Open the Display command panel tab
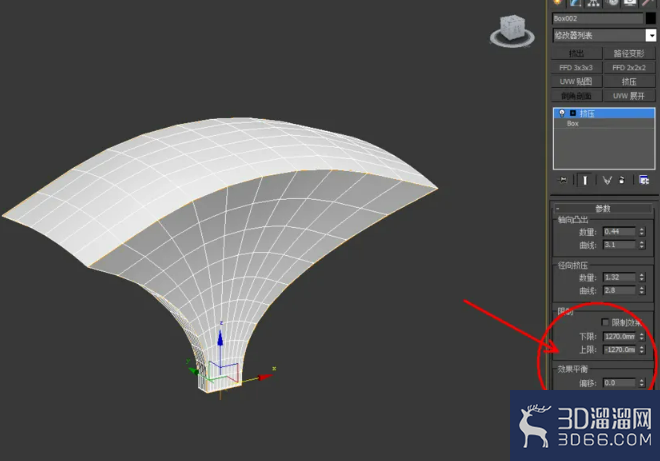The height and width of the screenshot is (461, 660). pos(630,3)
